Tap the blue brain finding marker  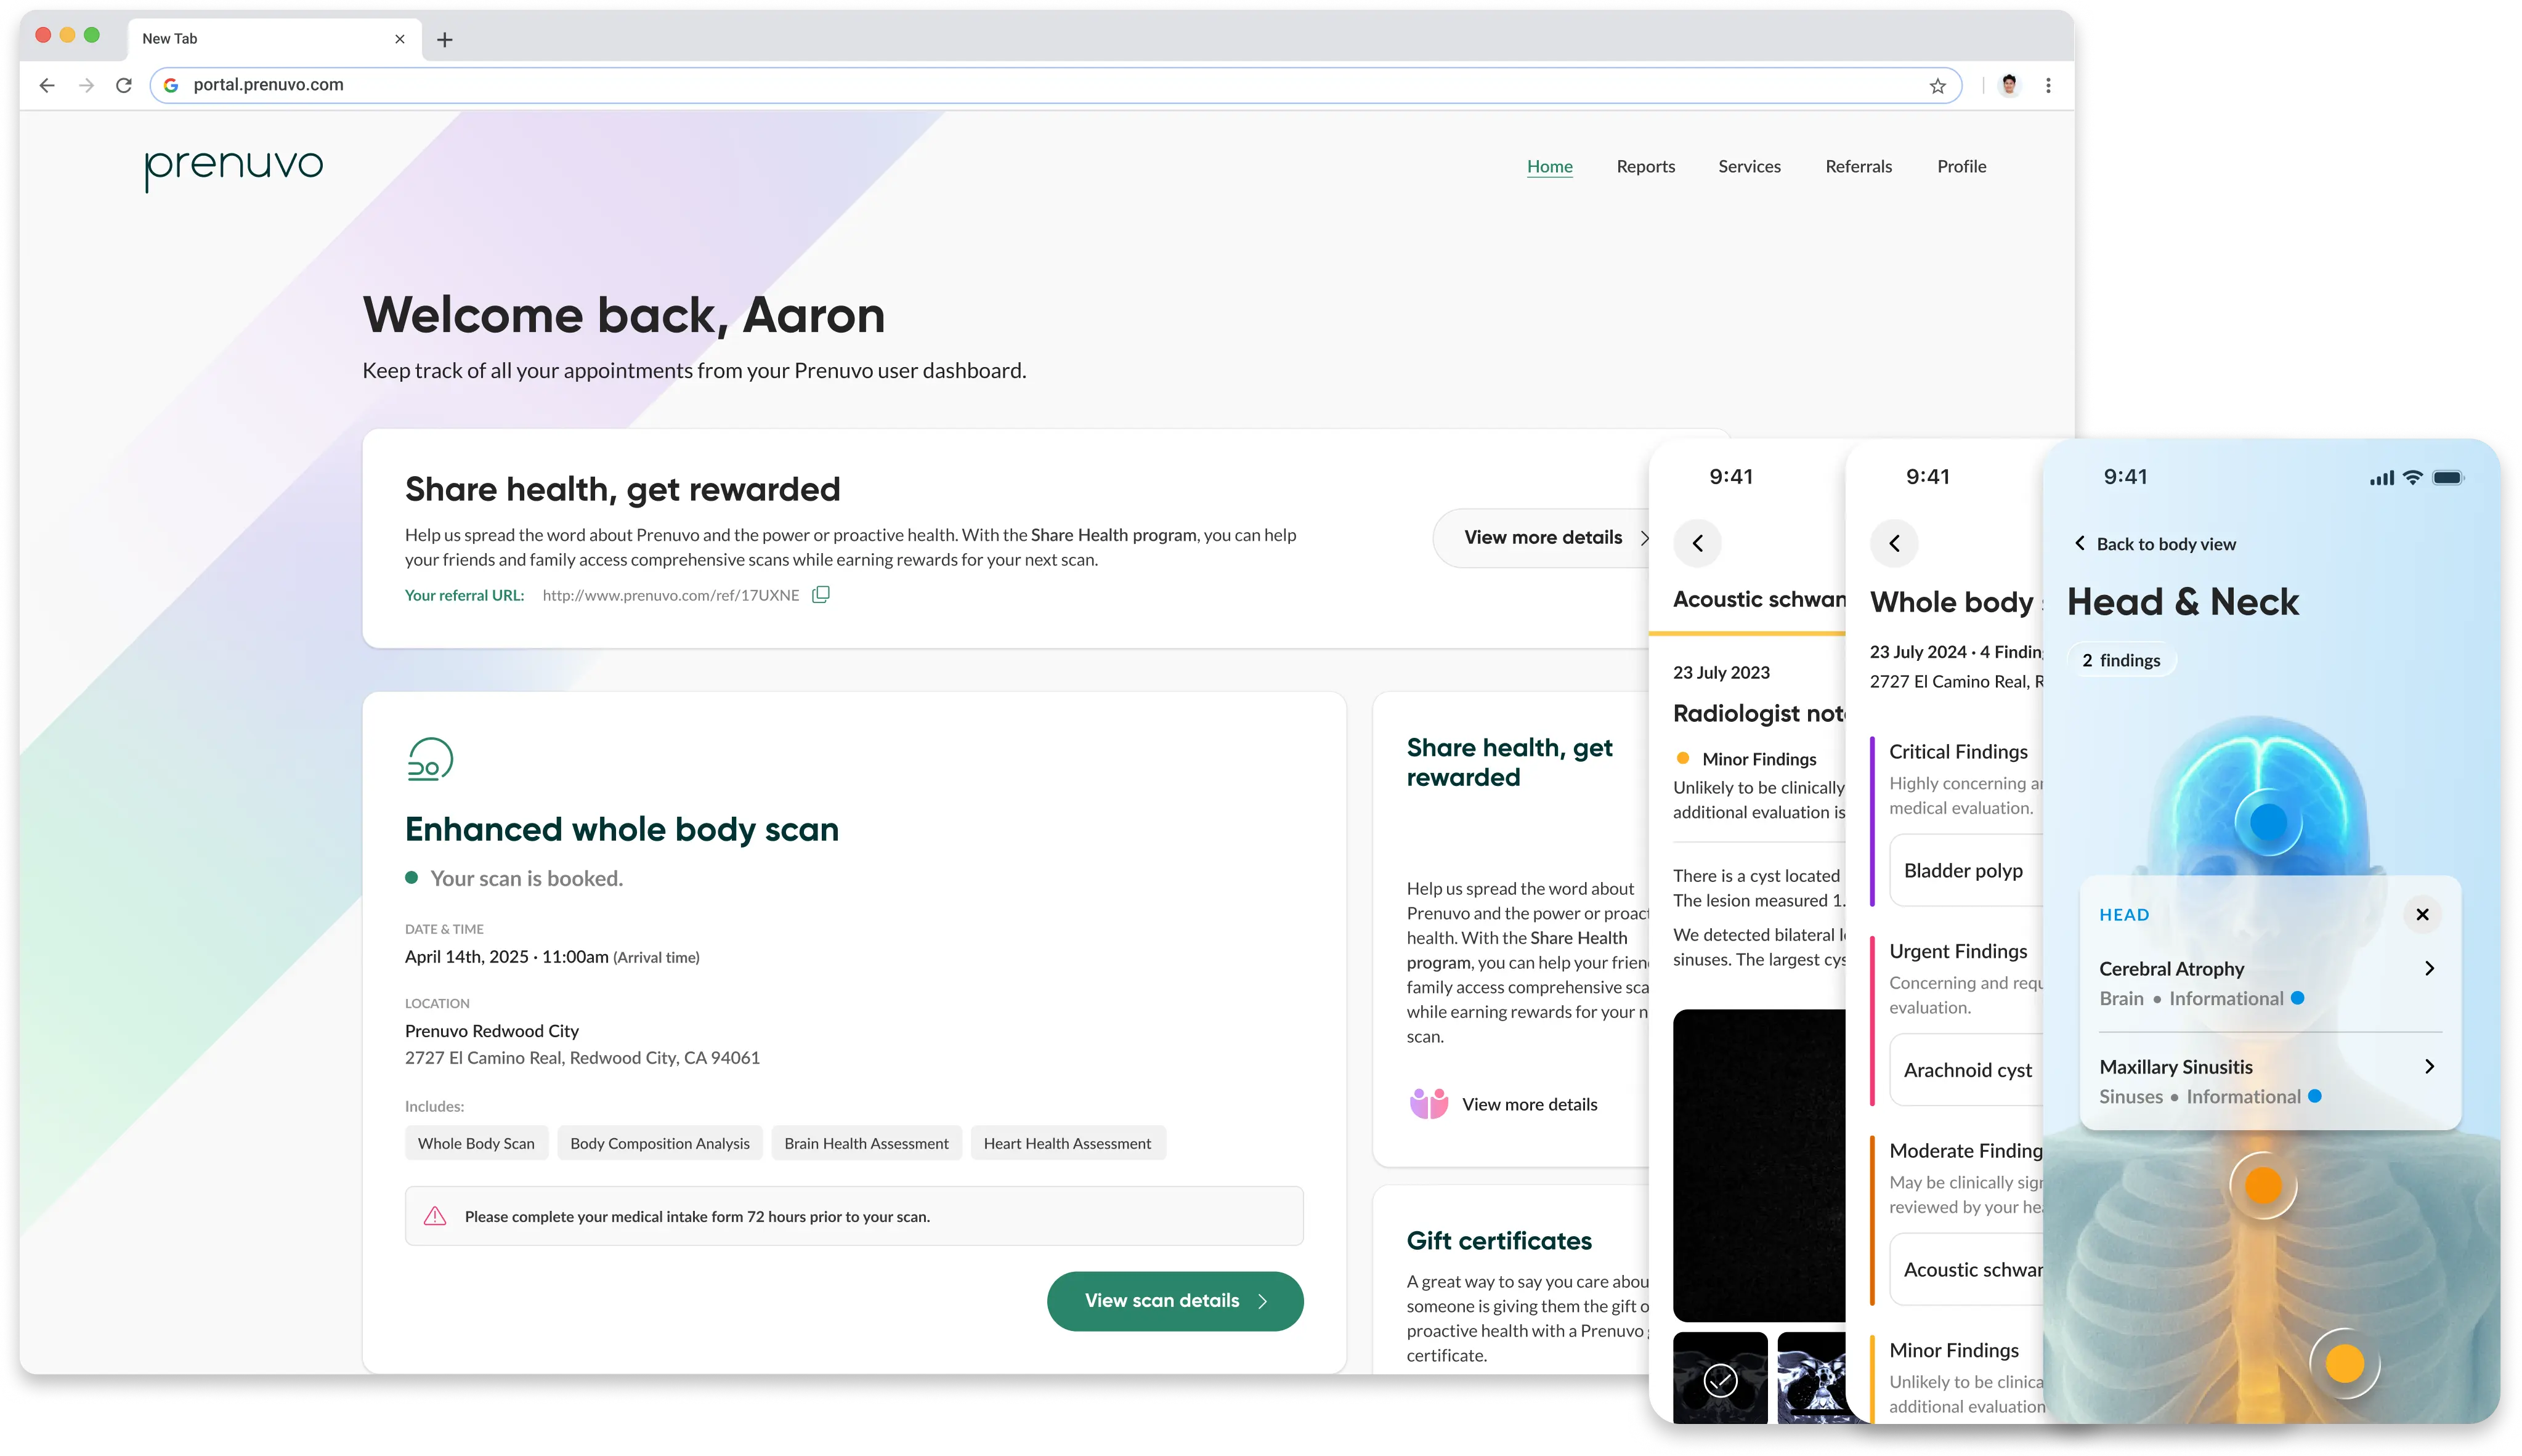(x=2268, y=823)
